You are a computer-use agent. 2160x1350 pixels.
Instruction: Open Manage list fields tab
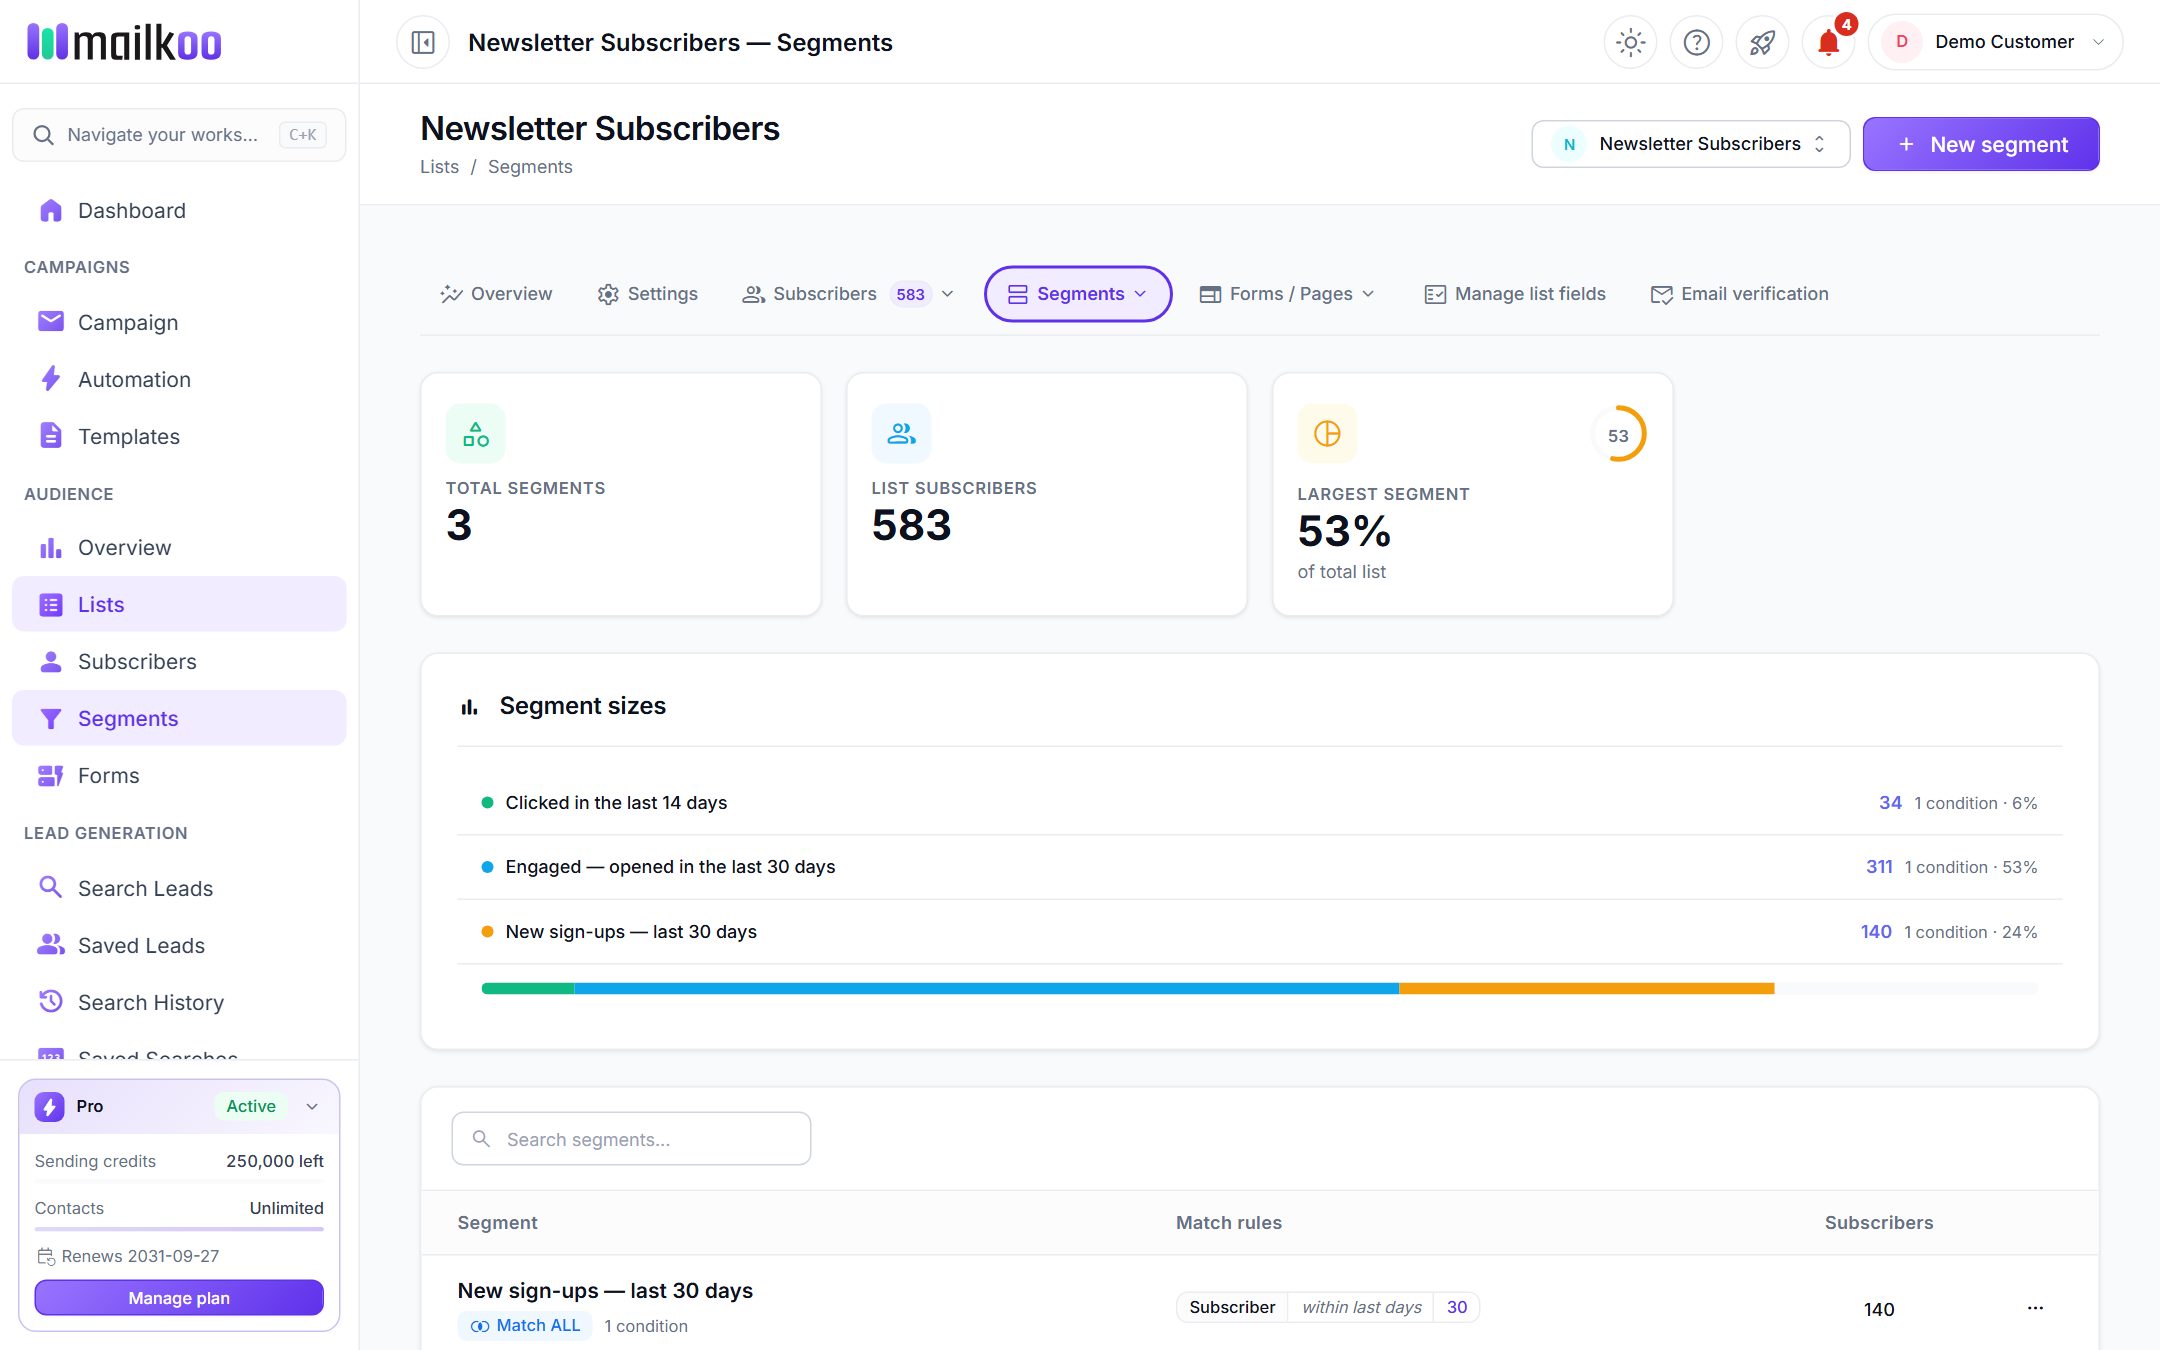(1515, 294)
